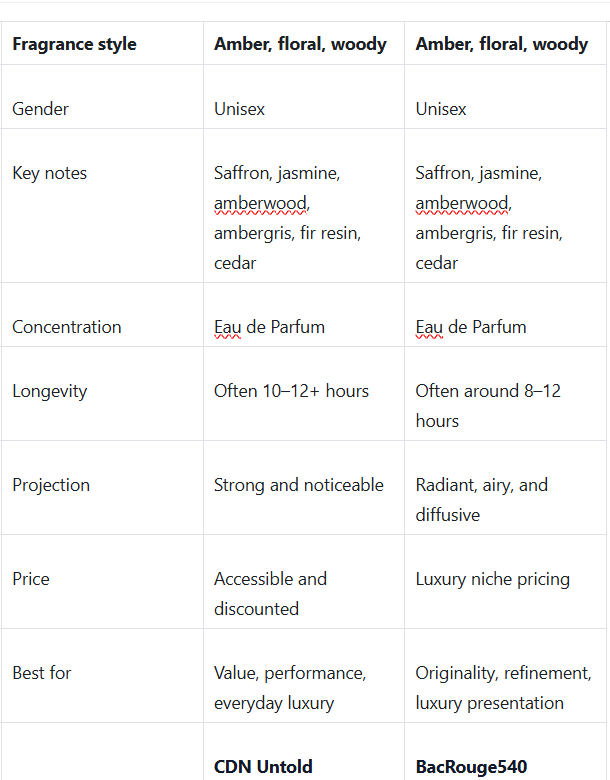Click the 'BacRouge540' bold heading
This screenshot has height=780, width=610.
pyautogui.click(x=471, y=767)
